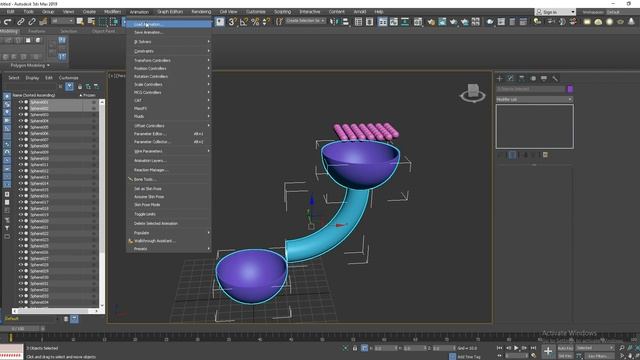Expand the IK Solvers submenu
The height and width of the screenshot is (360, 640).
tap(169, 42)
